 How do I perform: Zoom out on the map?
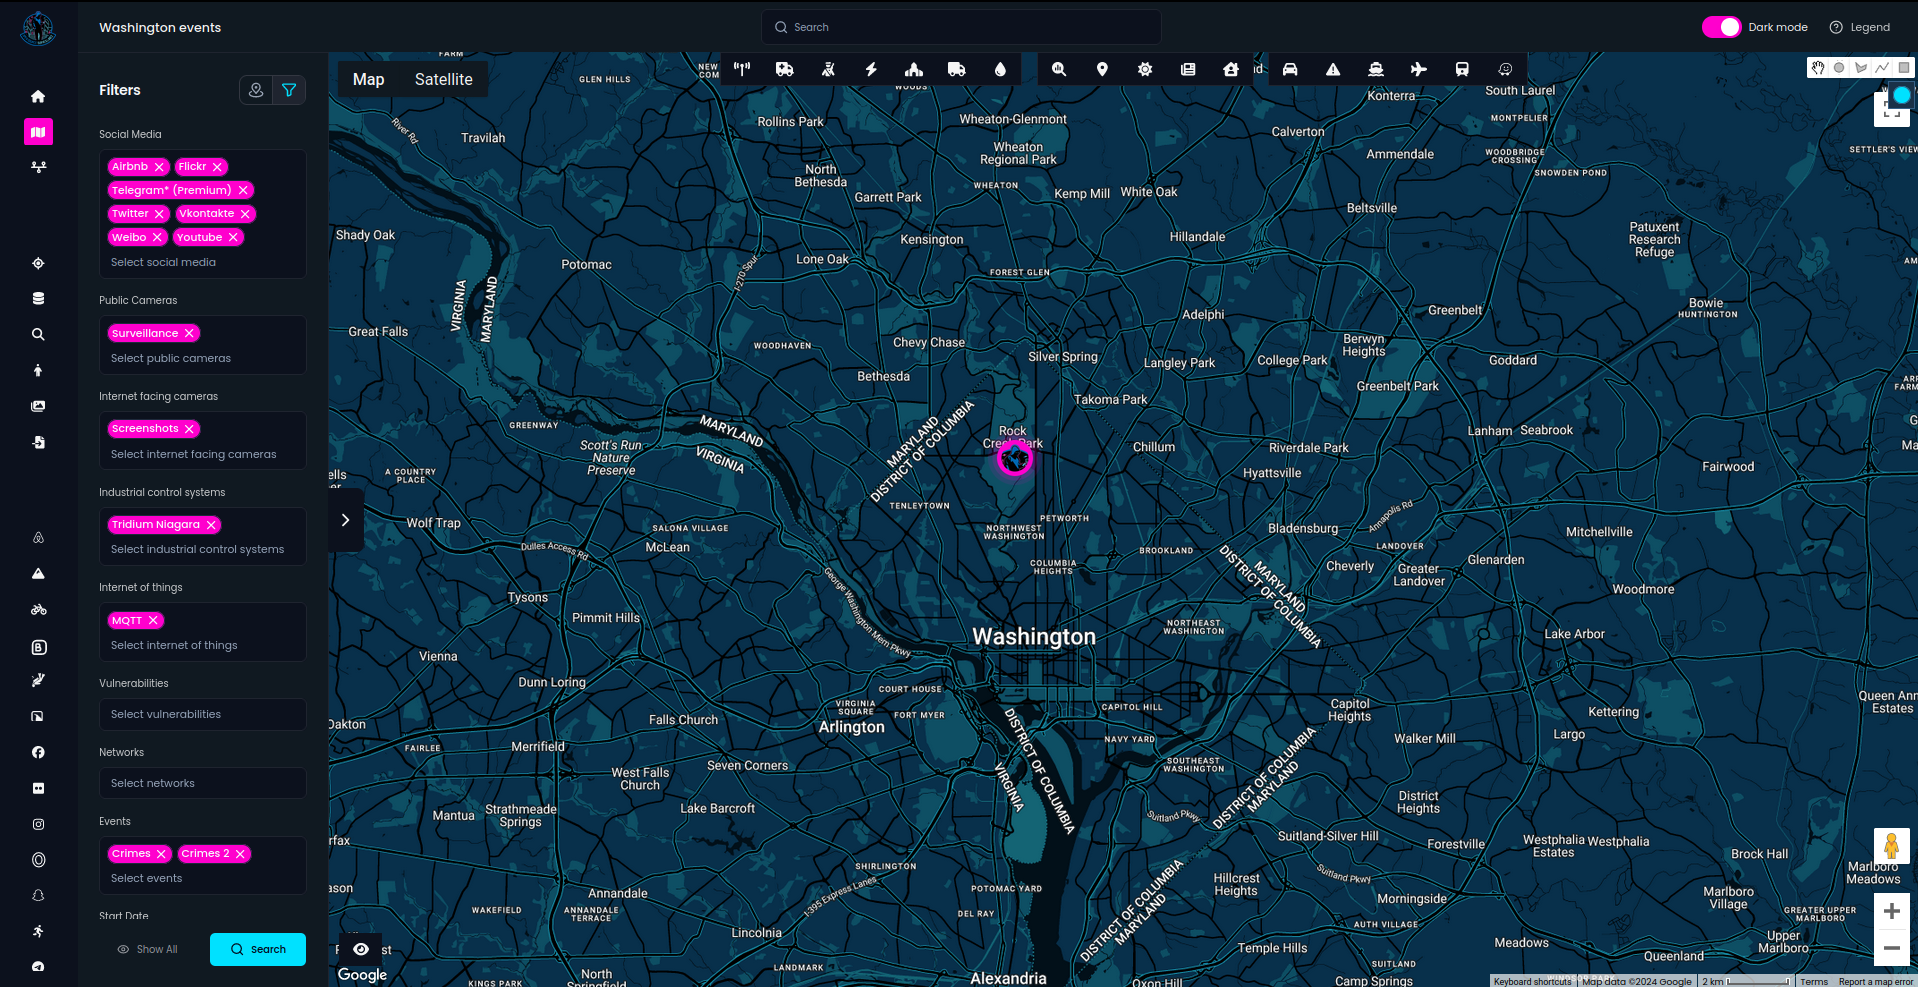(x=1891, y=948)
